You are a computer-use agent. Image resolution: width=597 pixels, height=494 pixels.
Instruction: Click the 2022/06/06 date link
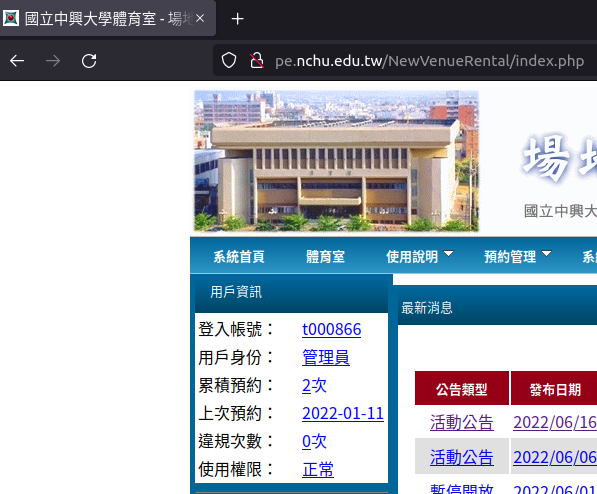(x=555, y=457)
